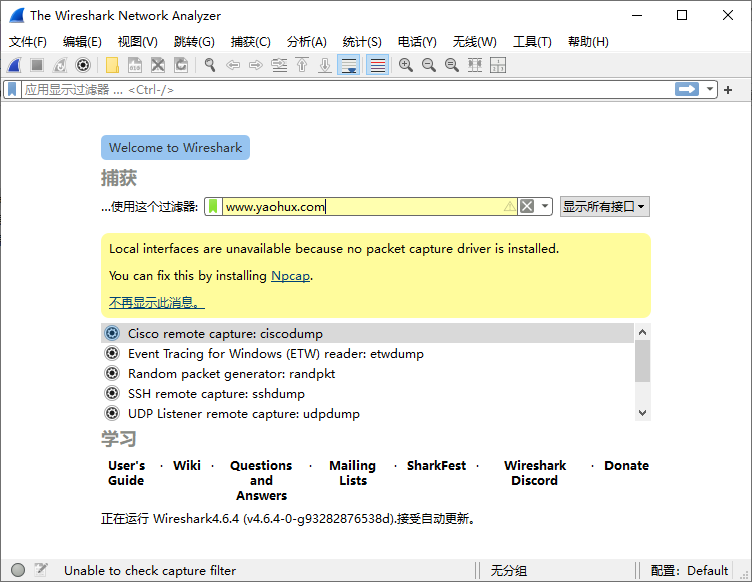Viewport: 752px width, 582px height.
Task: Open settings icon for ciscodump interface
Action: point(112,333)
